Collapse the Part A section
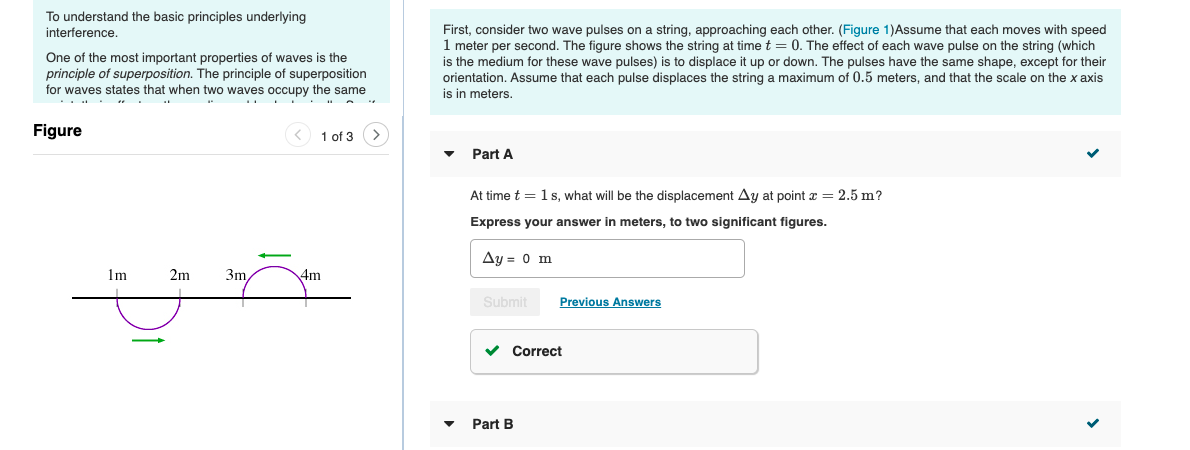The image size is (1190, 450). point(450,154)
